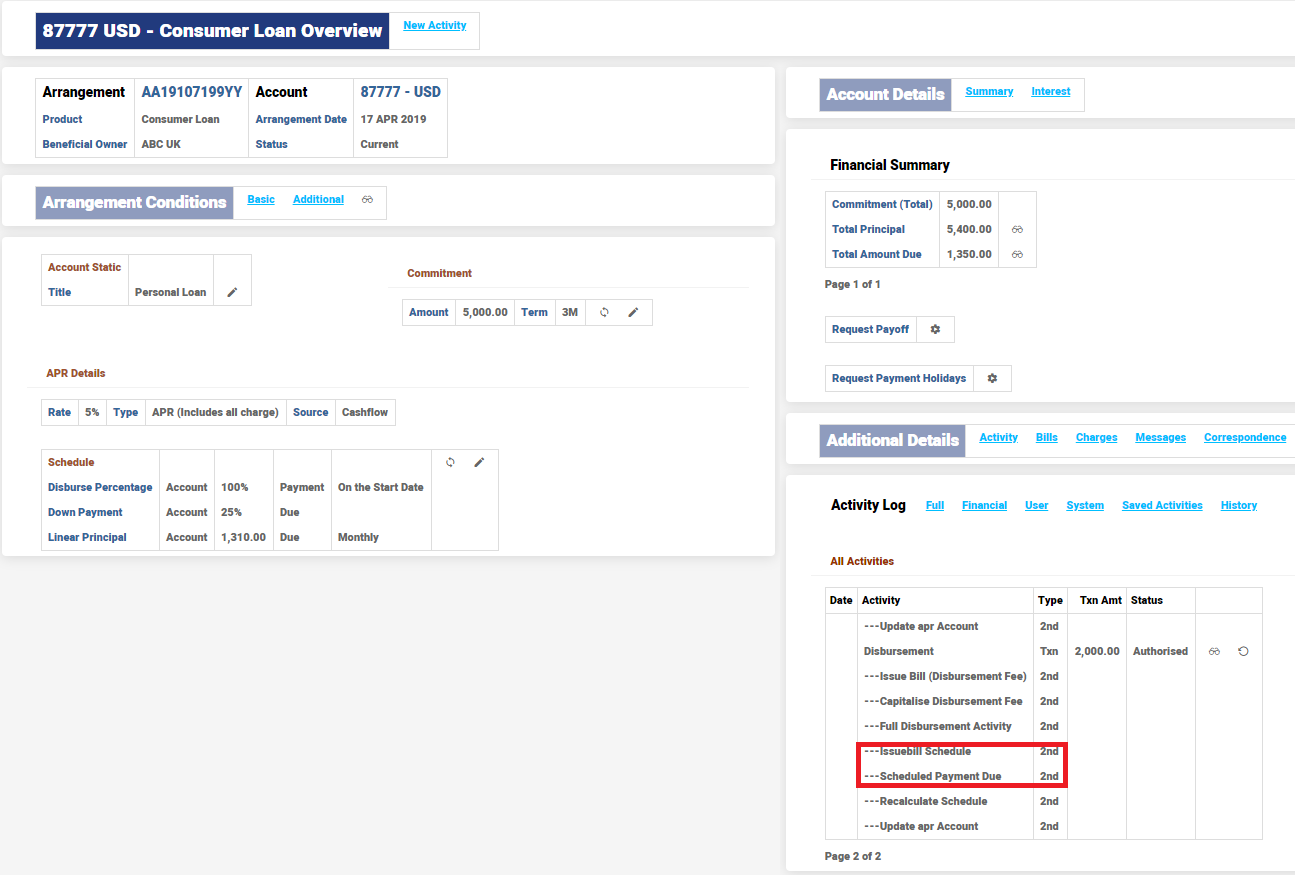View the Disbursement activity with glasses icon
The image size is (1295, 875).
click(1214, 651)
